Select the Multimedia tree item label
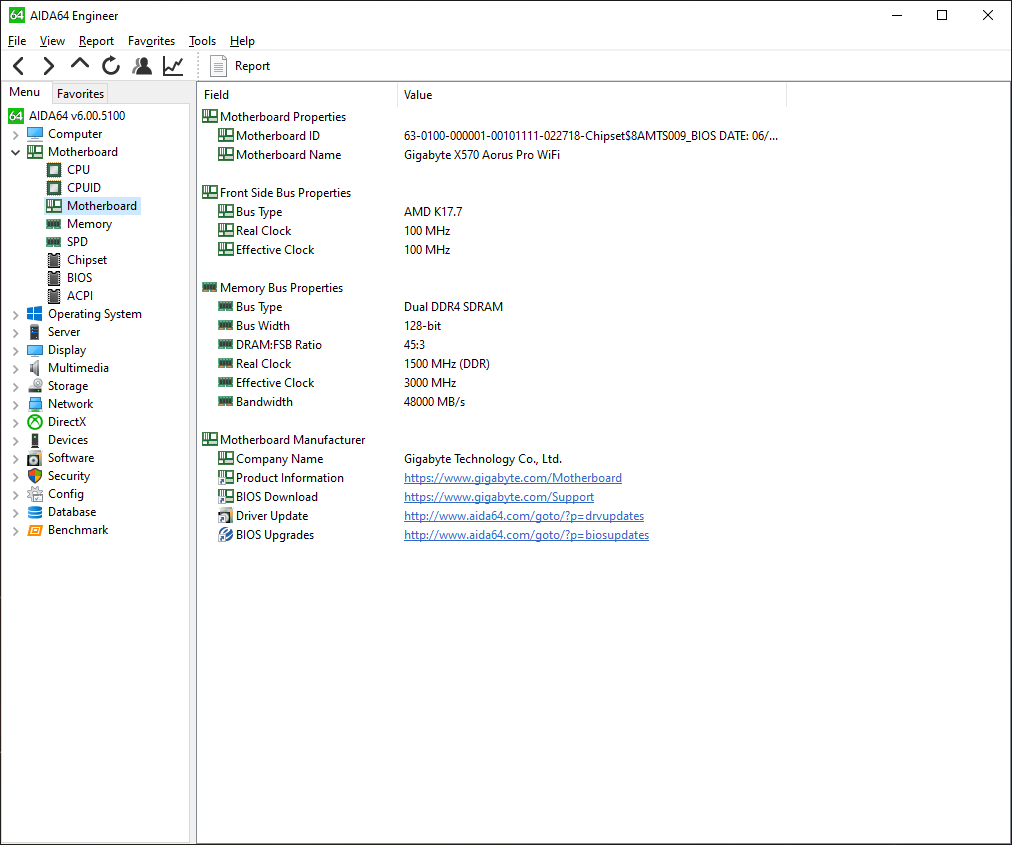 point(78,368)
